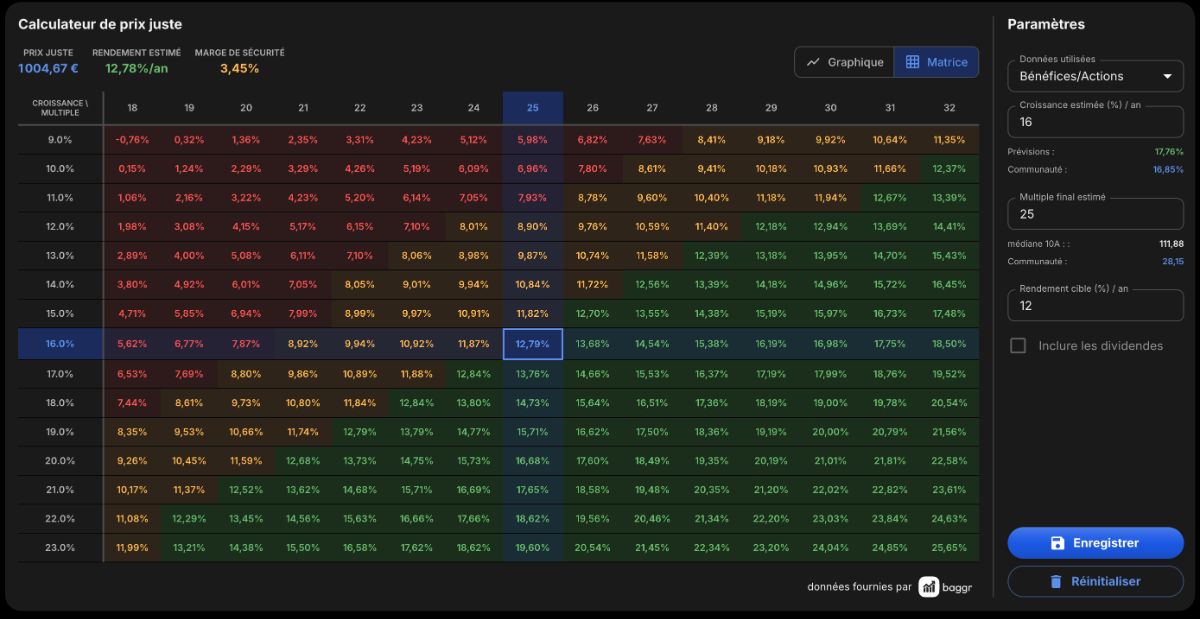Viewport: 1200px width, 619px height.
Task: Click the grid icon in Matrice tab
Action: (912, 62)
